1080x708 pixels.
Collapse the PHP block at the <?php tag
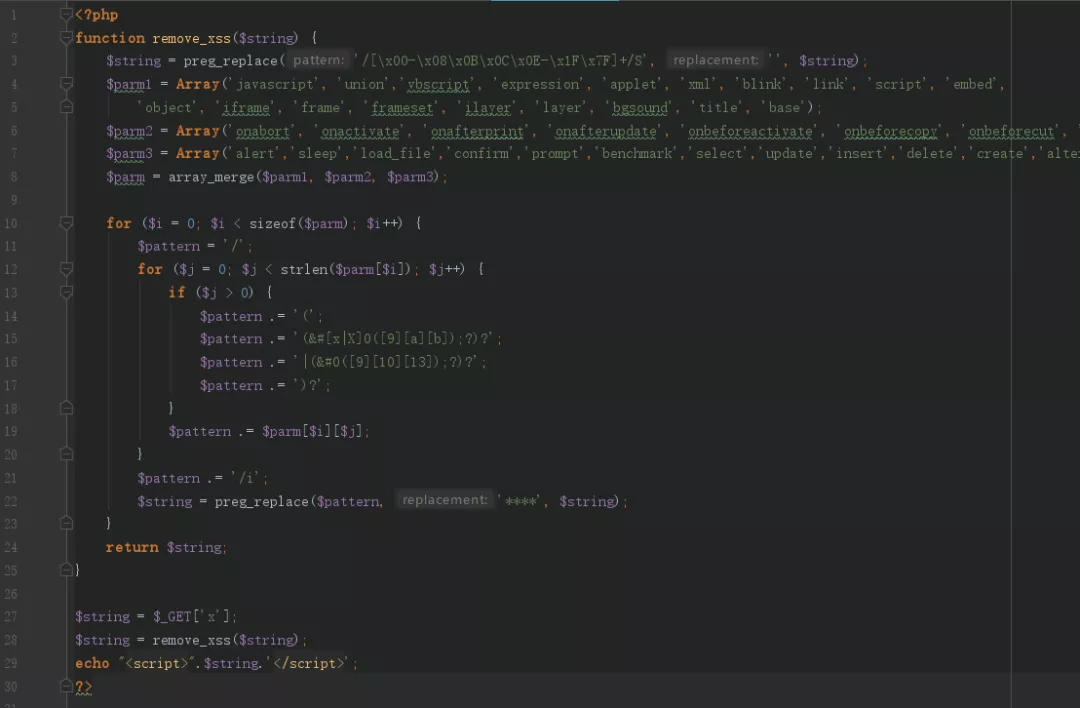pyautogui.click(x=66, y=14)
